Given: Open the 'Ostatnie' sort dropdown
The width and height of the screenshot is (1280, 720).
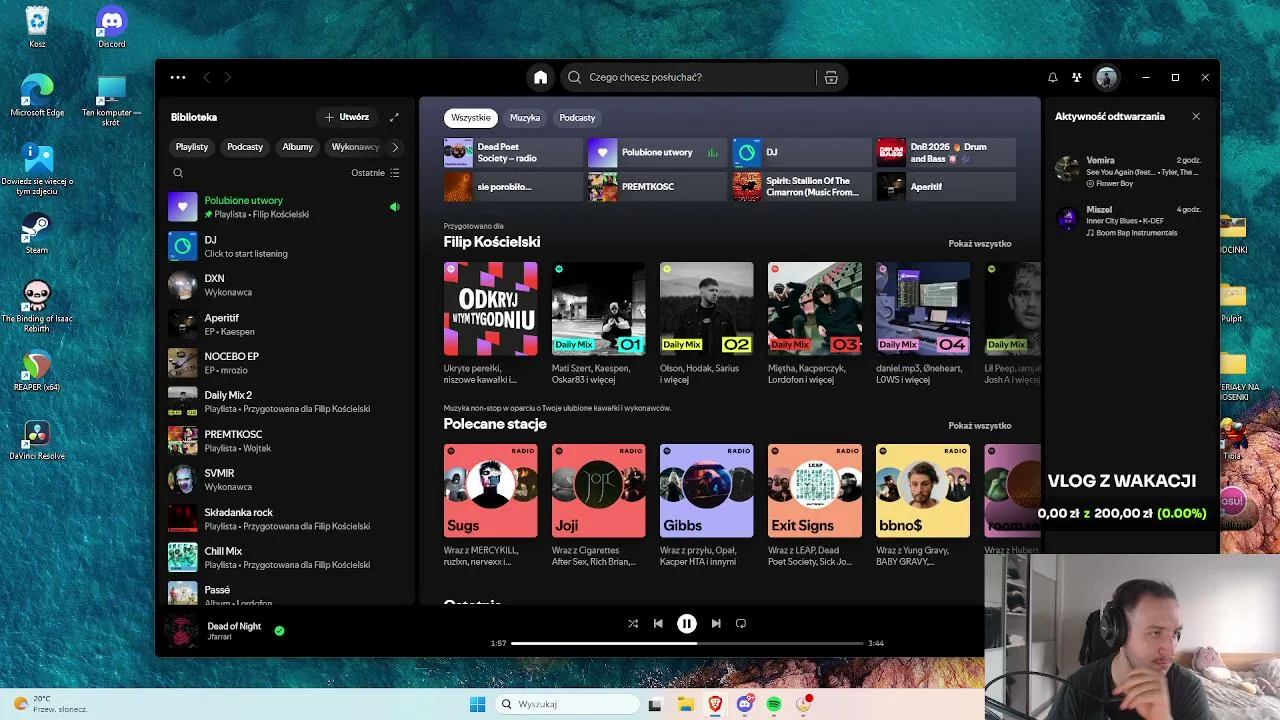Looking at the screenshot, I should point(375,173).
